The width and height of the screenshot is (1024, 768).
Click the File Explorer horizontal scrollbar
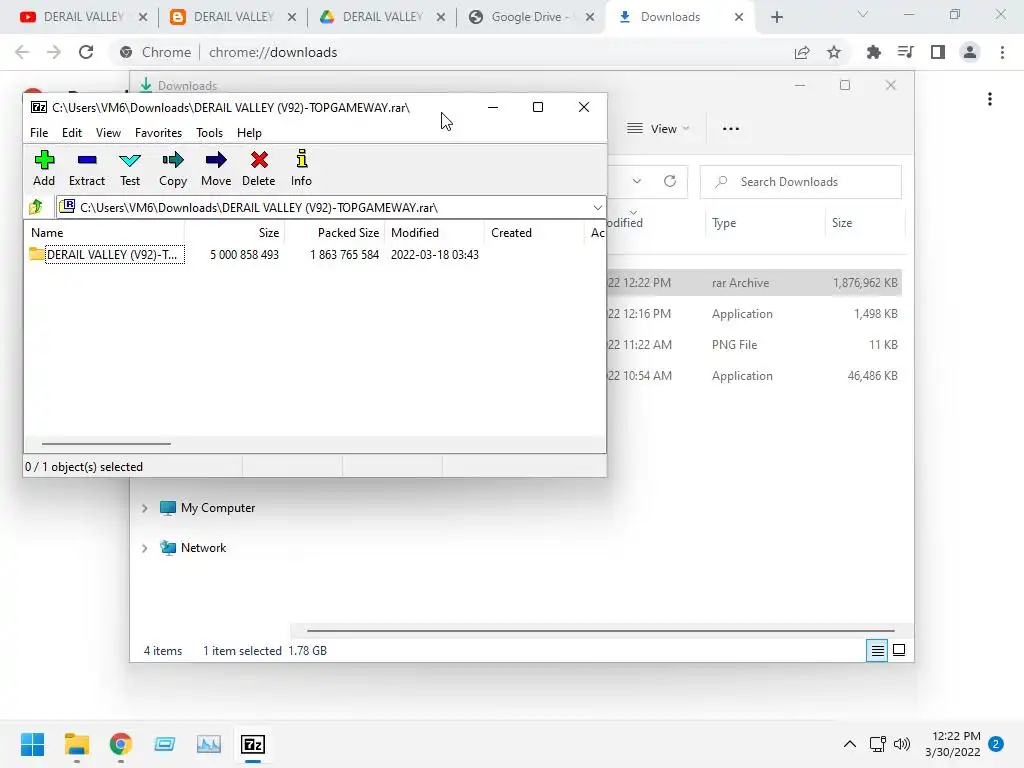point(600,631)
